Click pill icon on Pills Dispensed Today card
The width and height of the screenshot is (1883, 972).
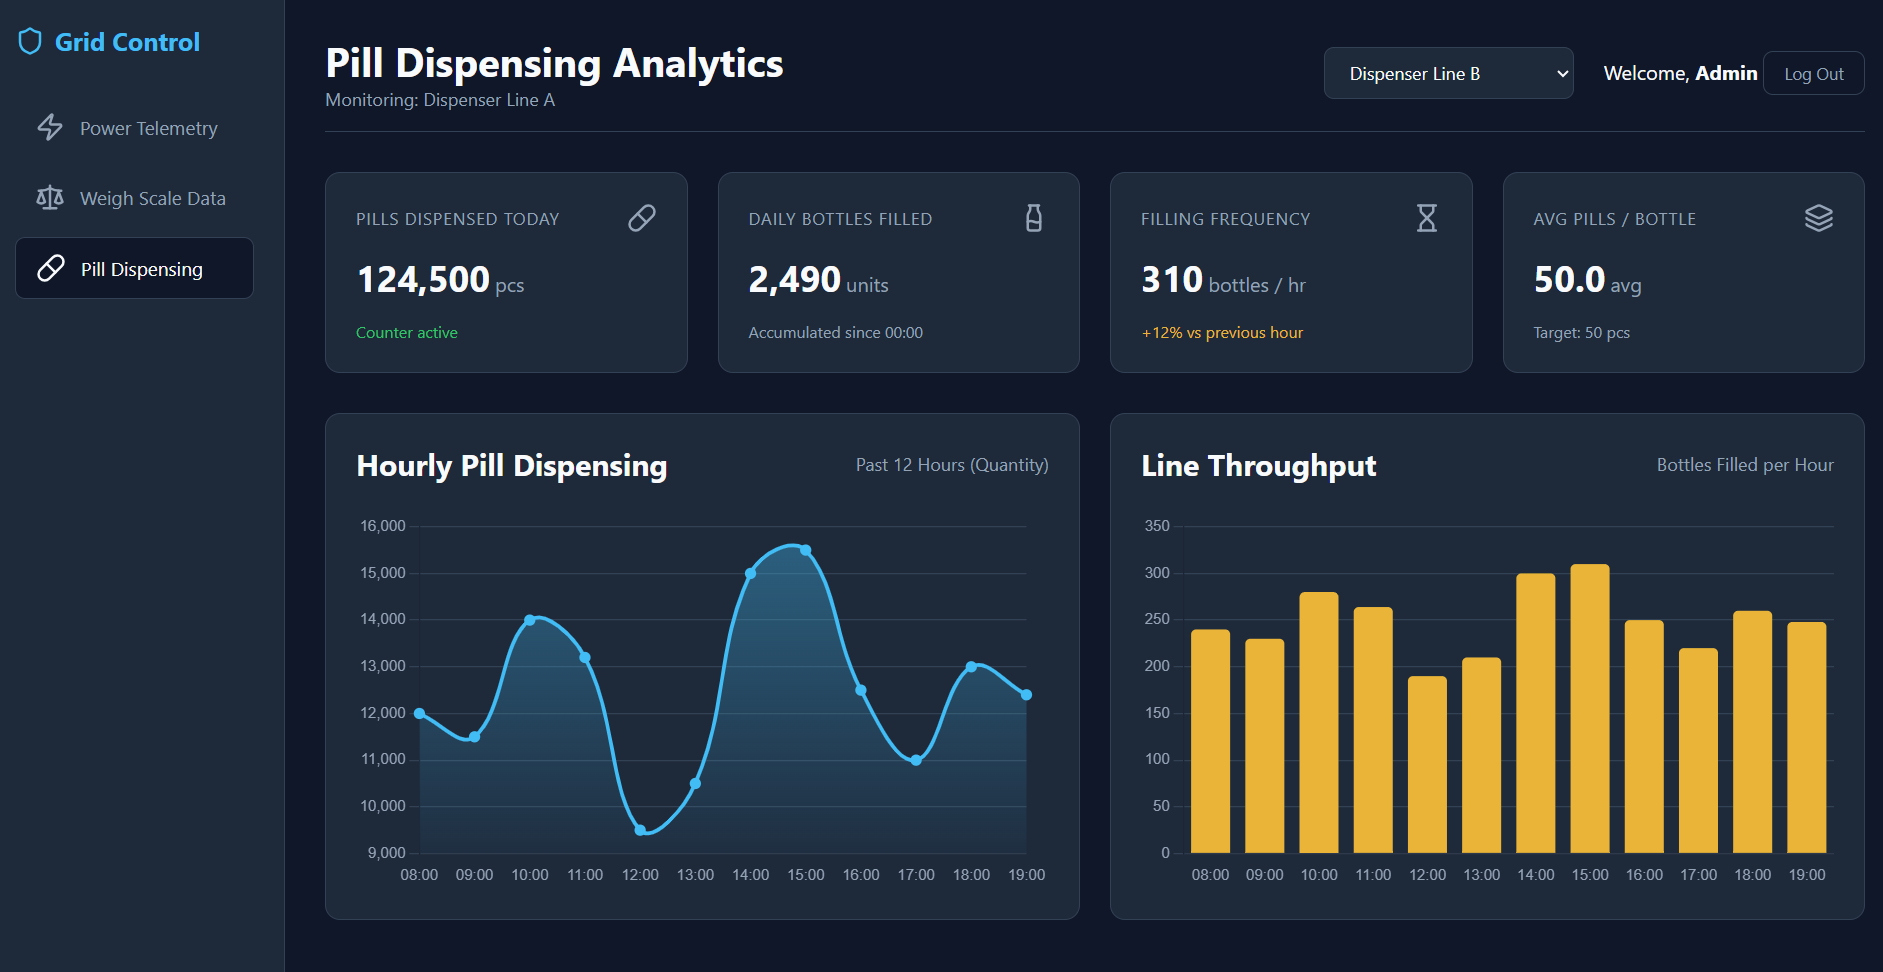point(642,218)
